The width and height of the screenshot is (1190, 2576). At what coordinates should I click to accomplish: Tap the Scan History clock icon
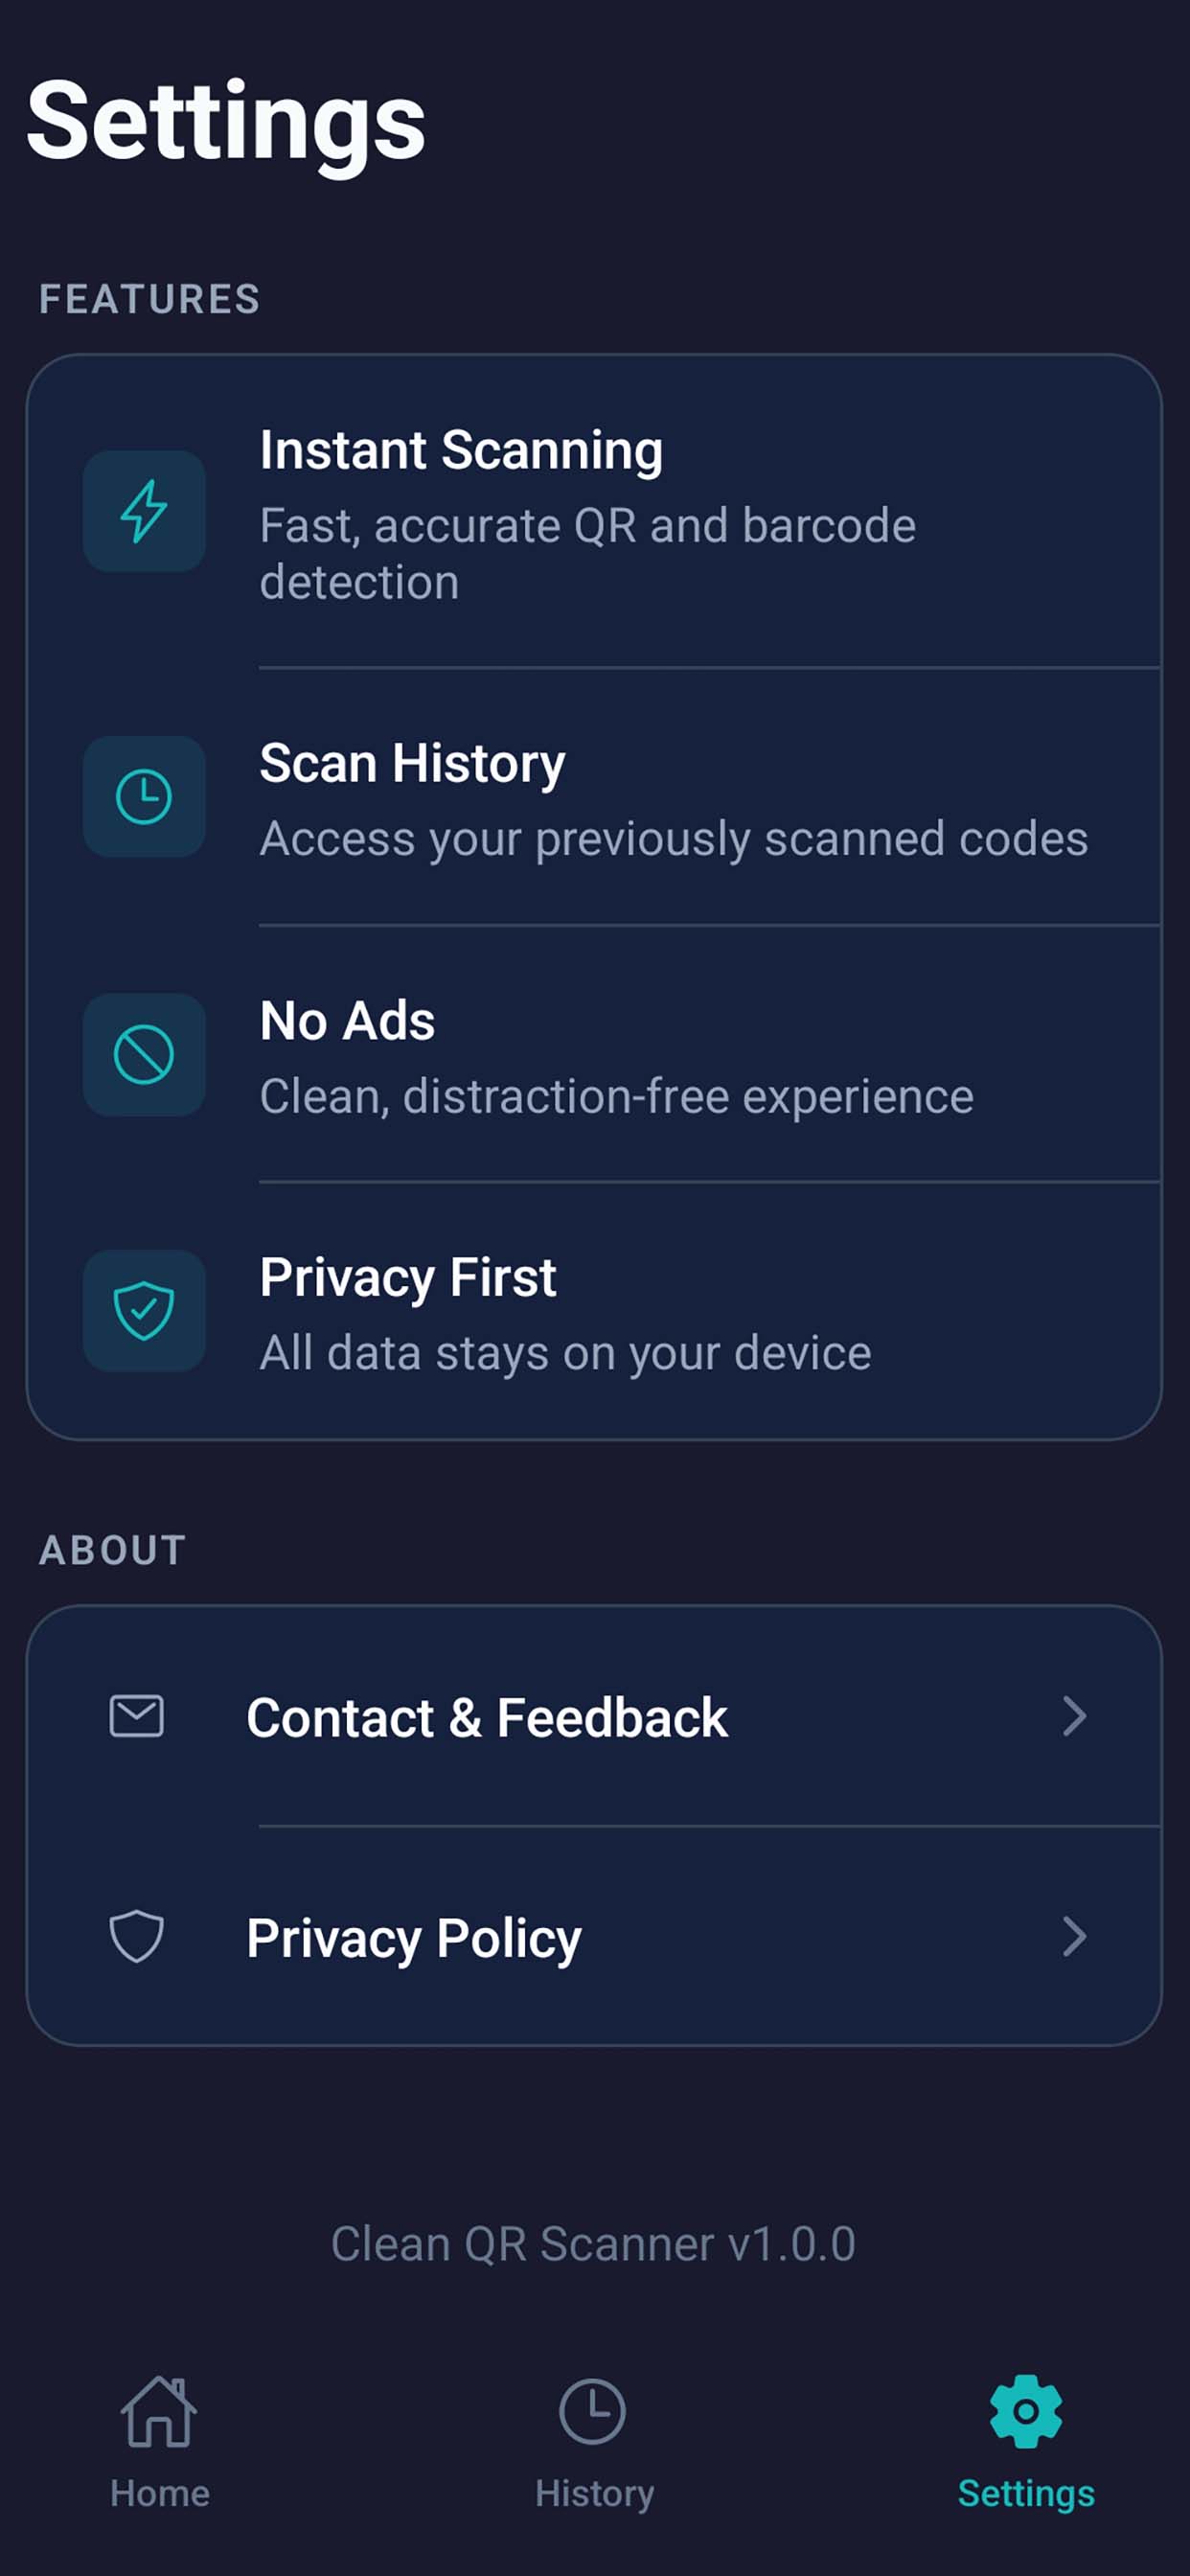point(144,797)
